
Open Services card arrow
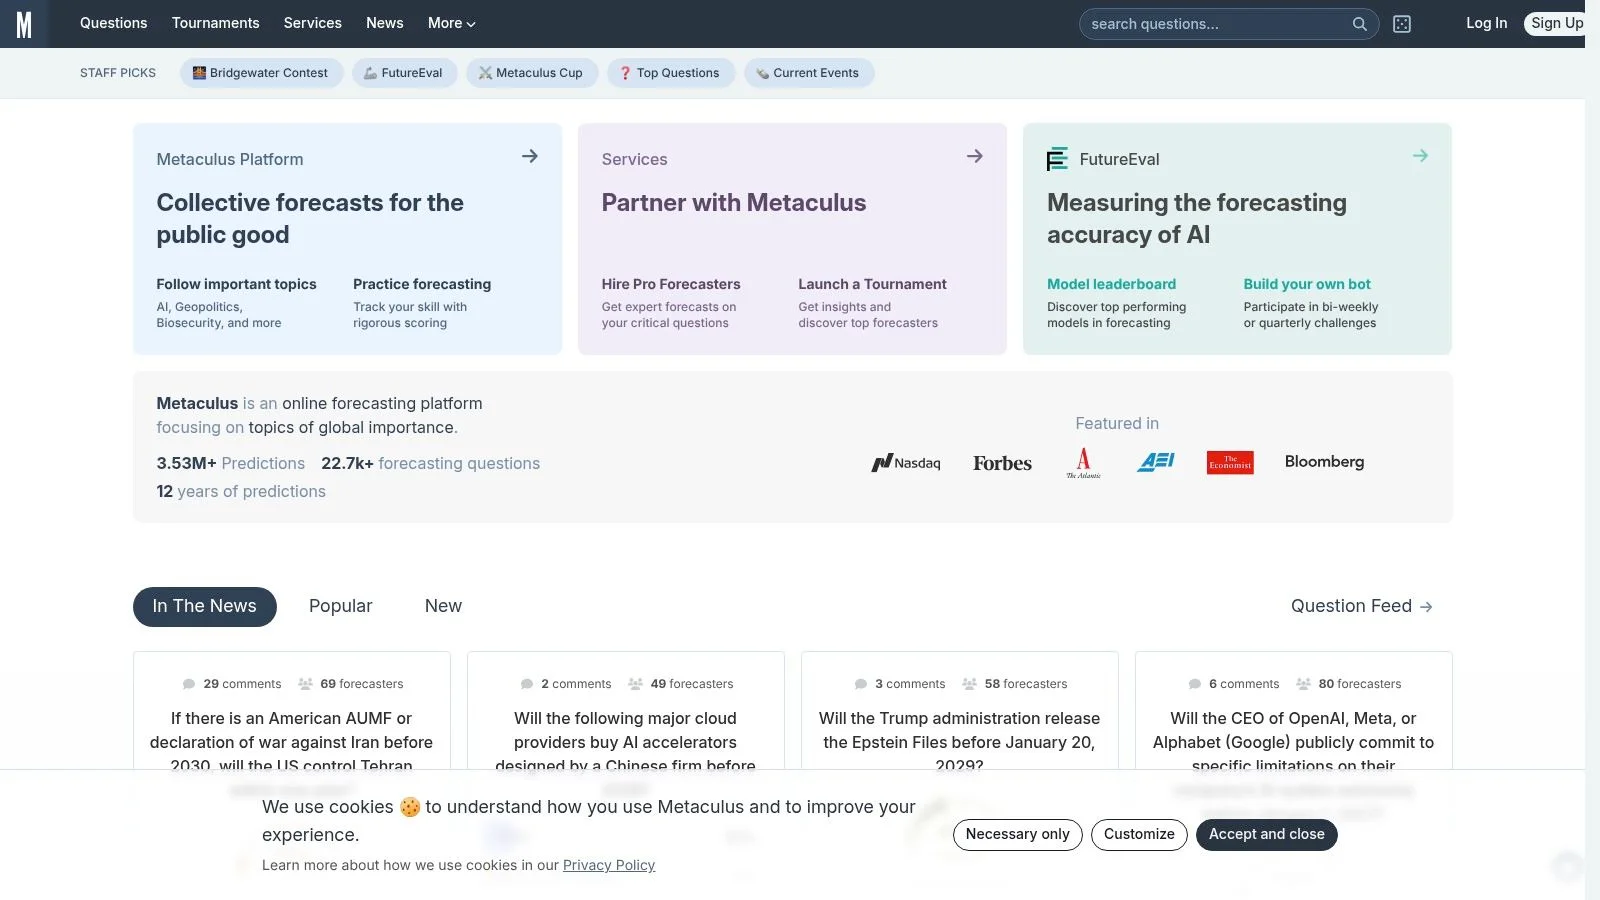[975, 156]
